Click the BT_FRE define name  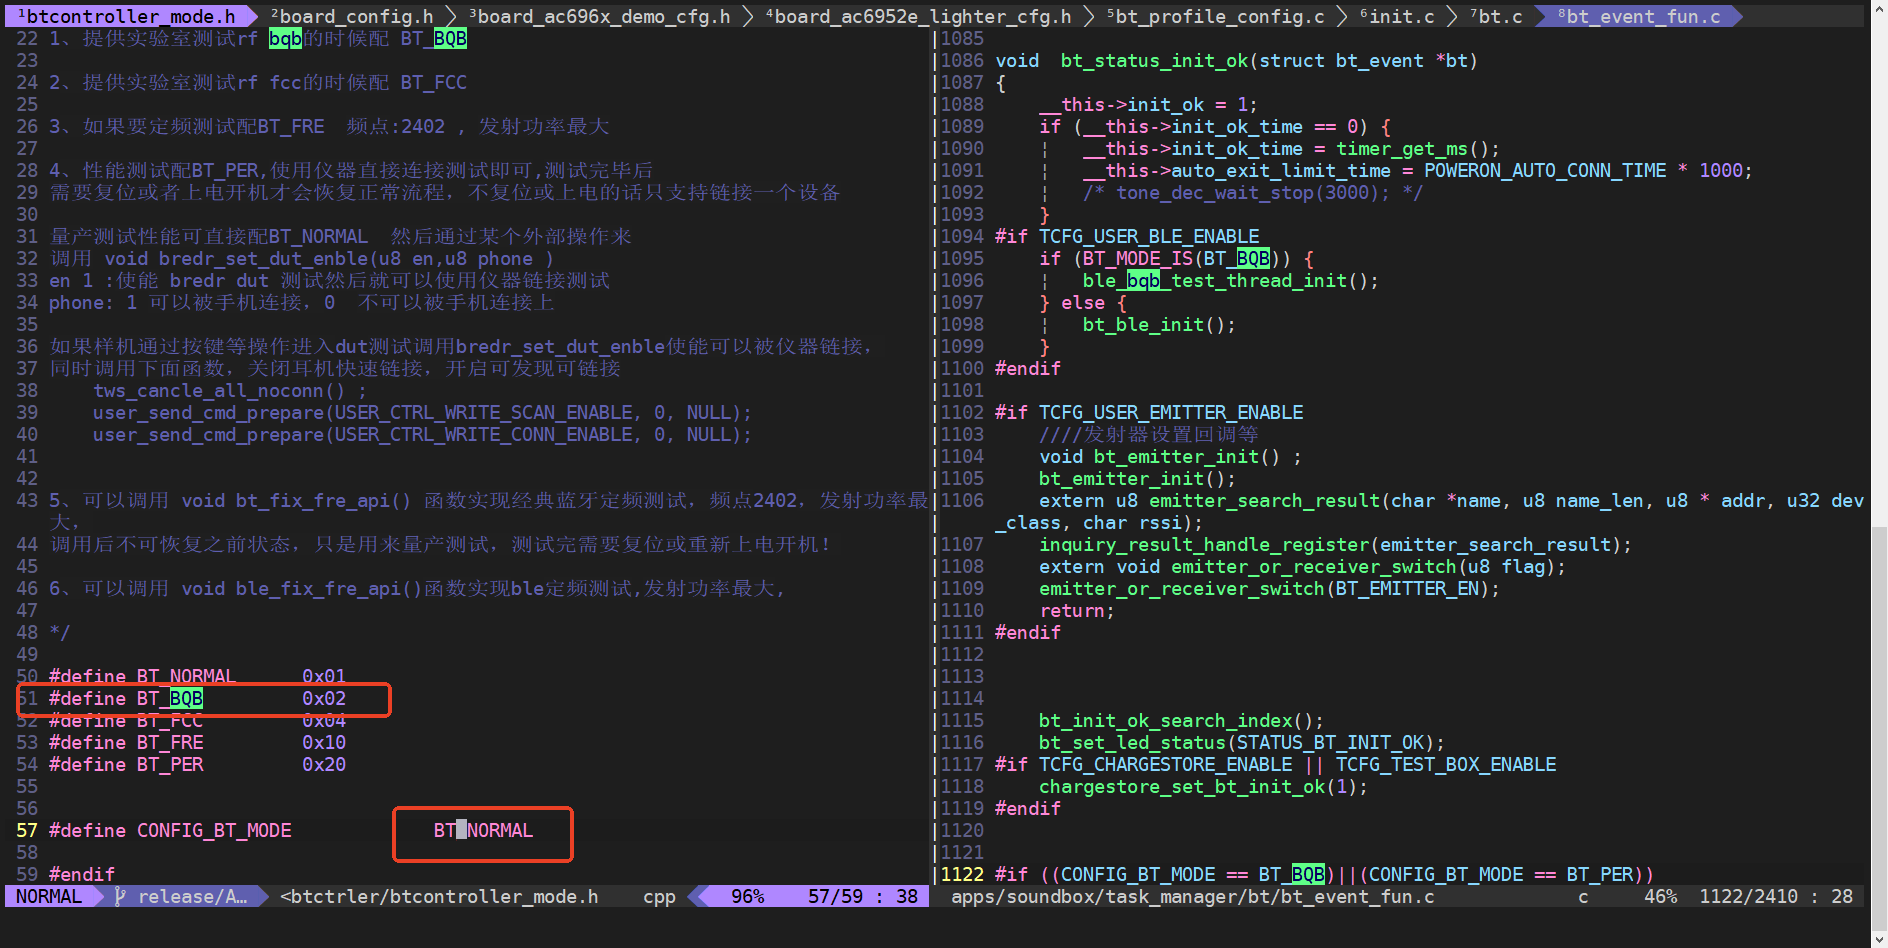pos(170,743)
